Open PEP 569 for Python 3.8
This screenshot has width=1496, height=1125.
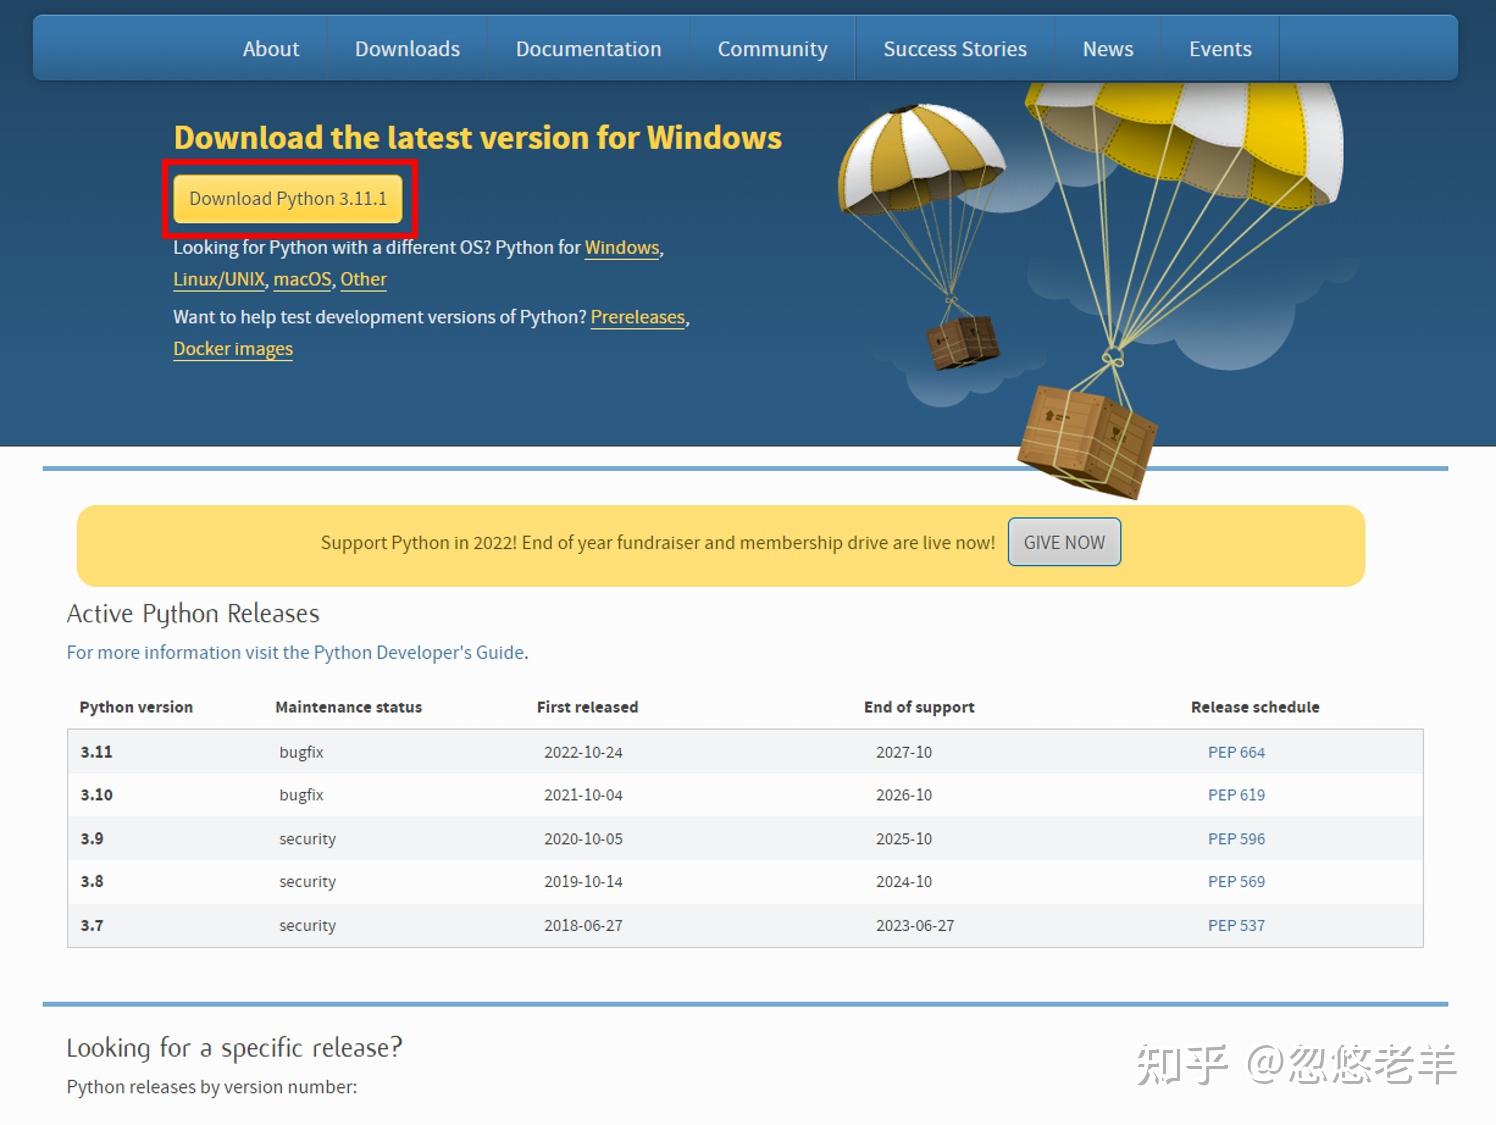(x=1236, y=882)
